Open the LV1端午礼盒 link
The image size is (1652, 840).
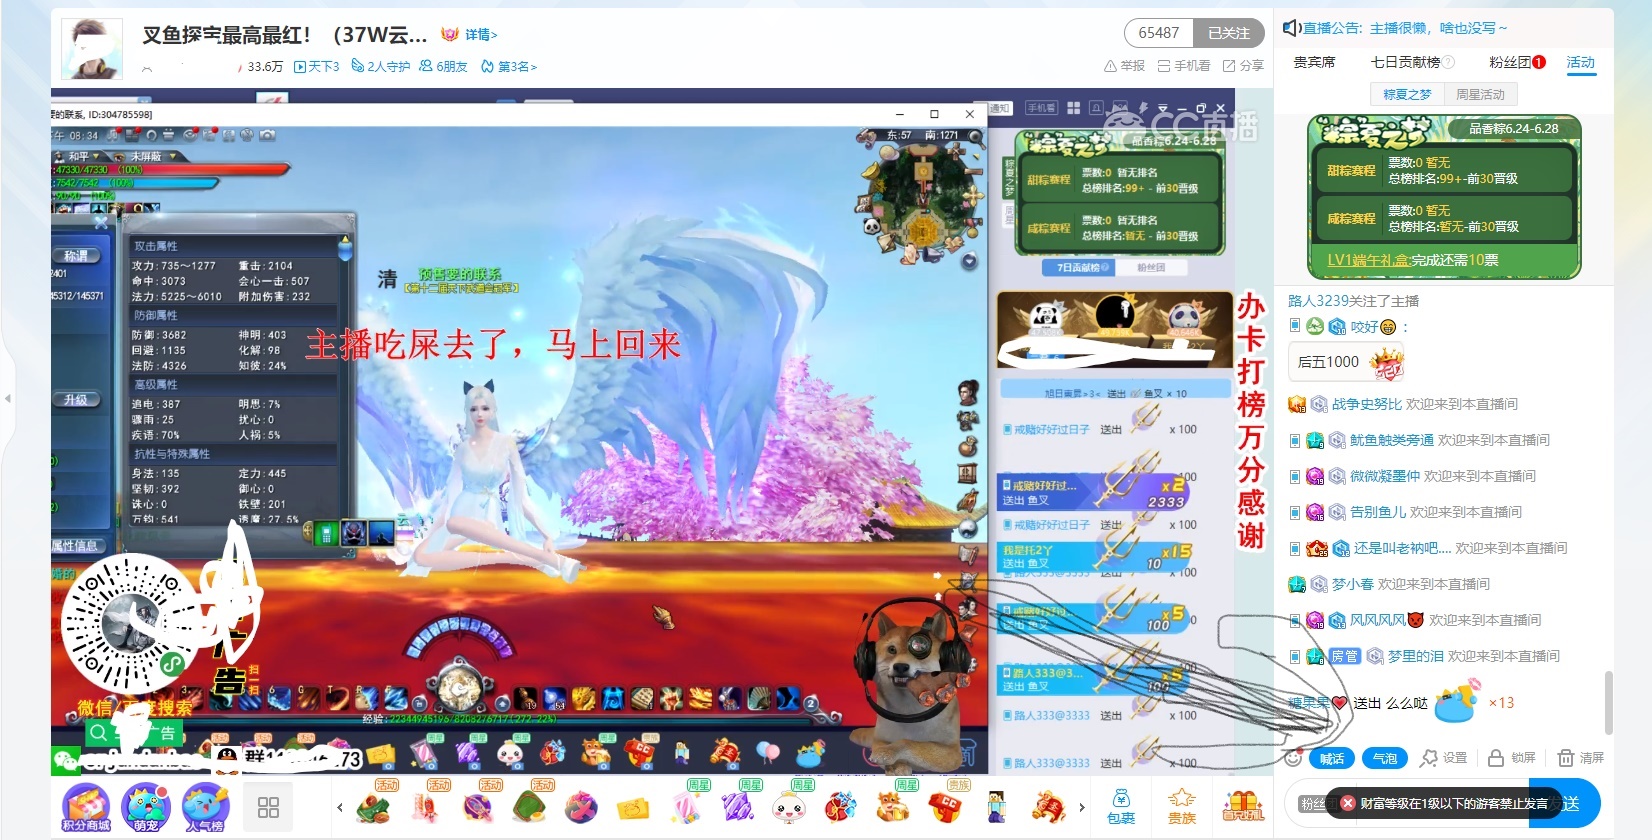1369,260
